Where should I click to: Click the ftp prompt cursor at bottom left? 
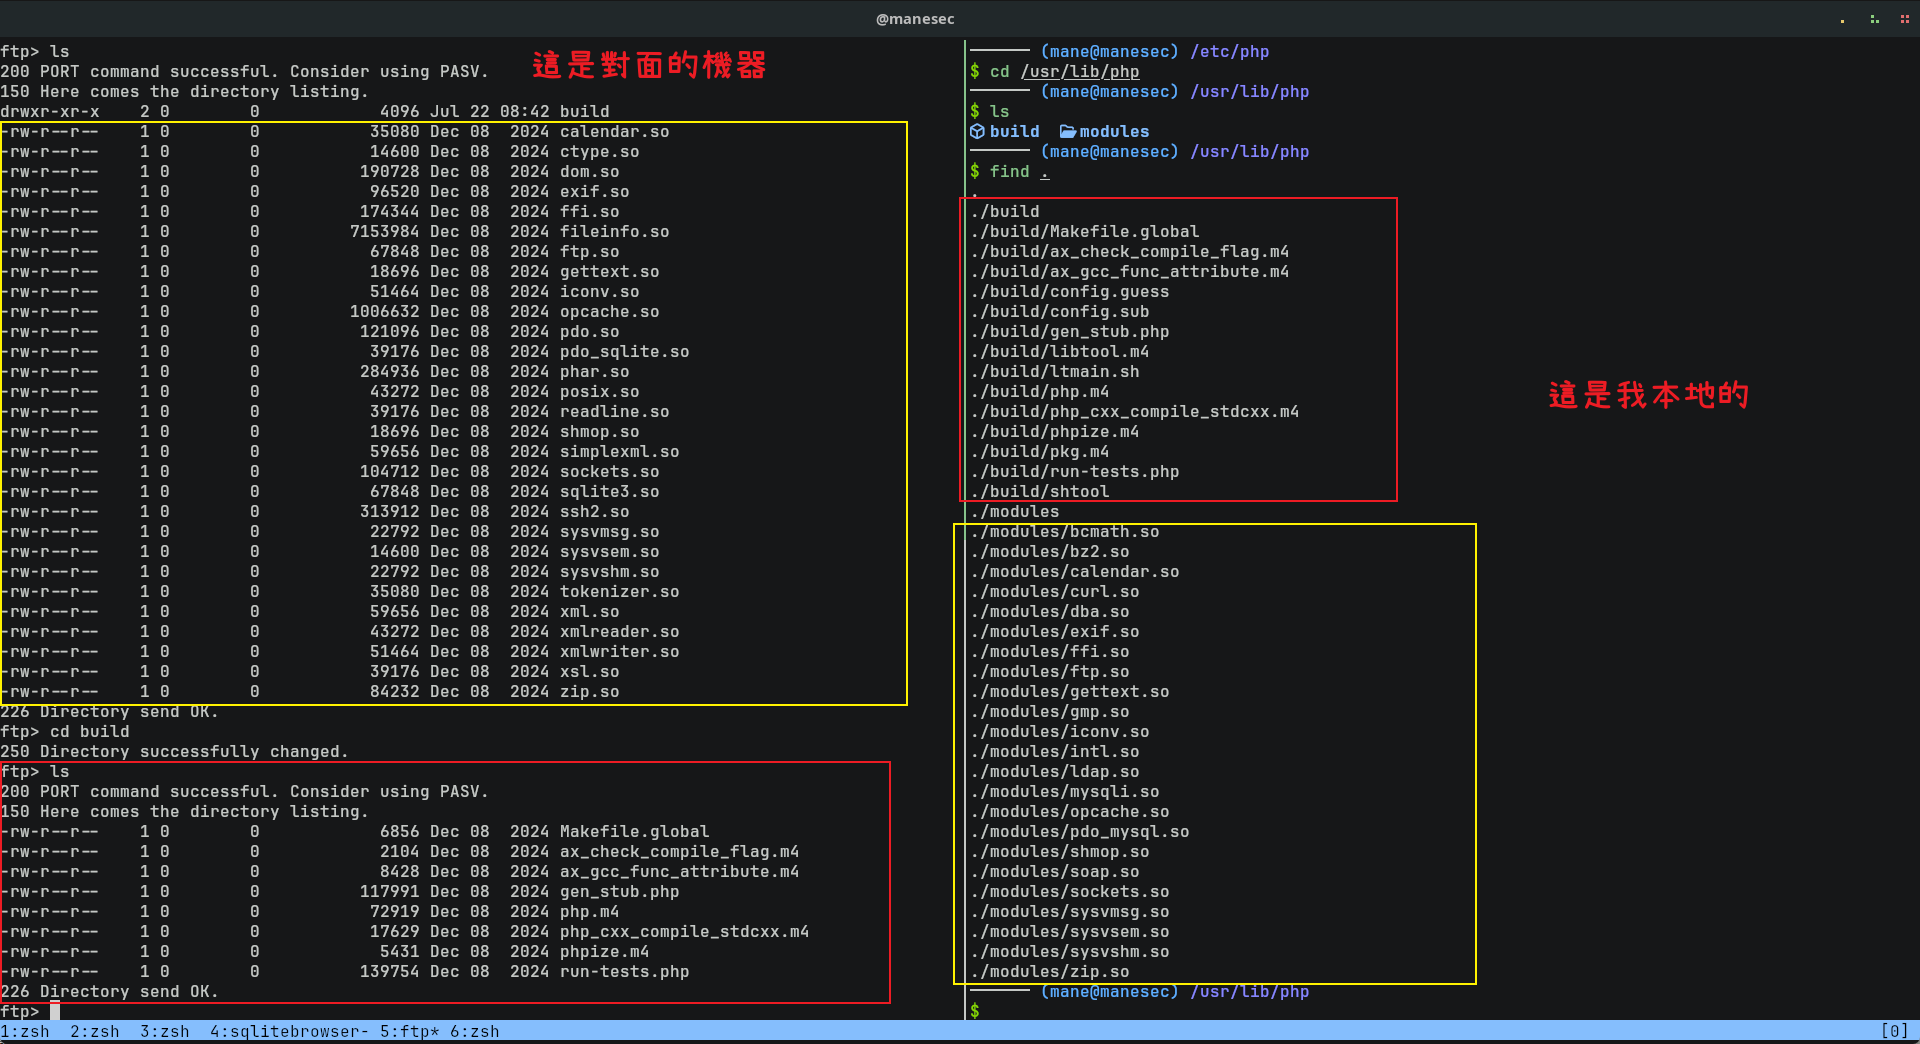coord(55,1011)
